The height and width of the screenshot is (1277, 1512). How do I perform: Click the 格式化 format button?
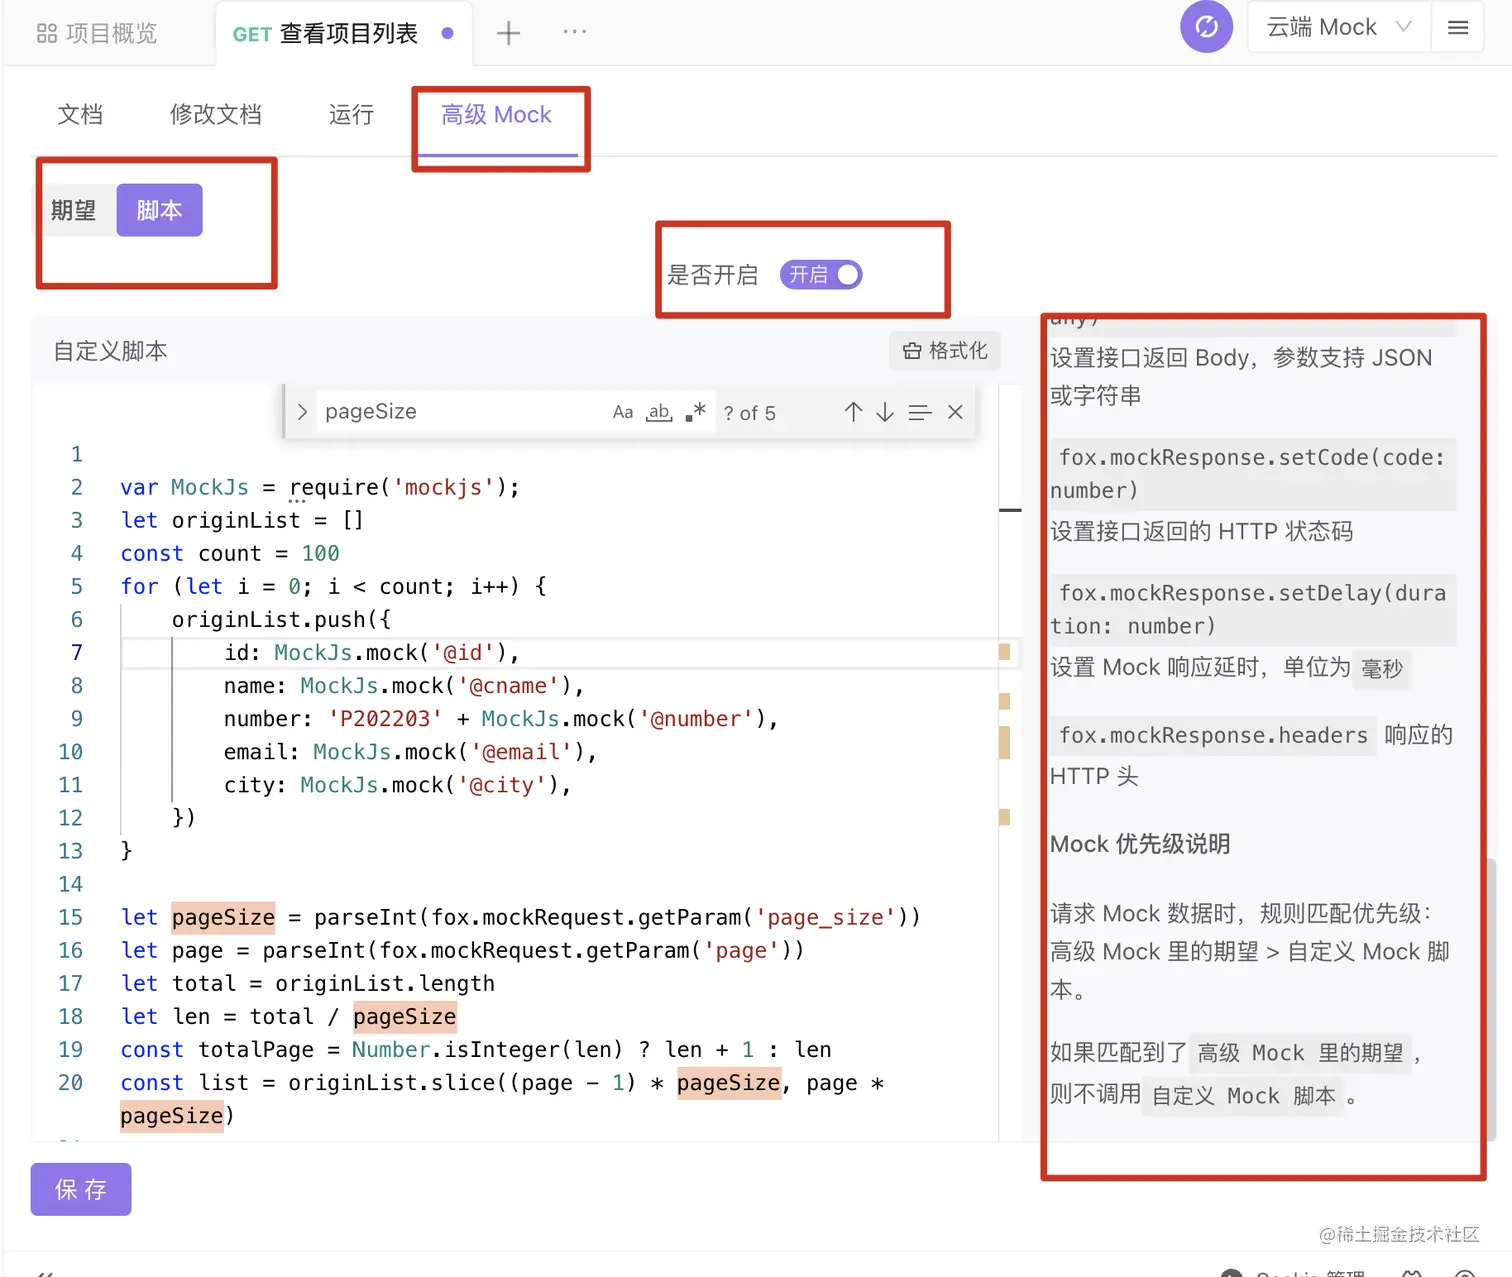[x=945, y=351]
